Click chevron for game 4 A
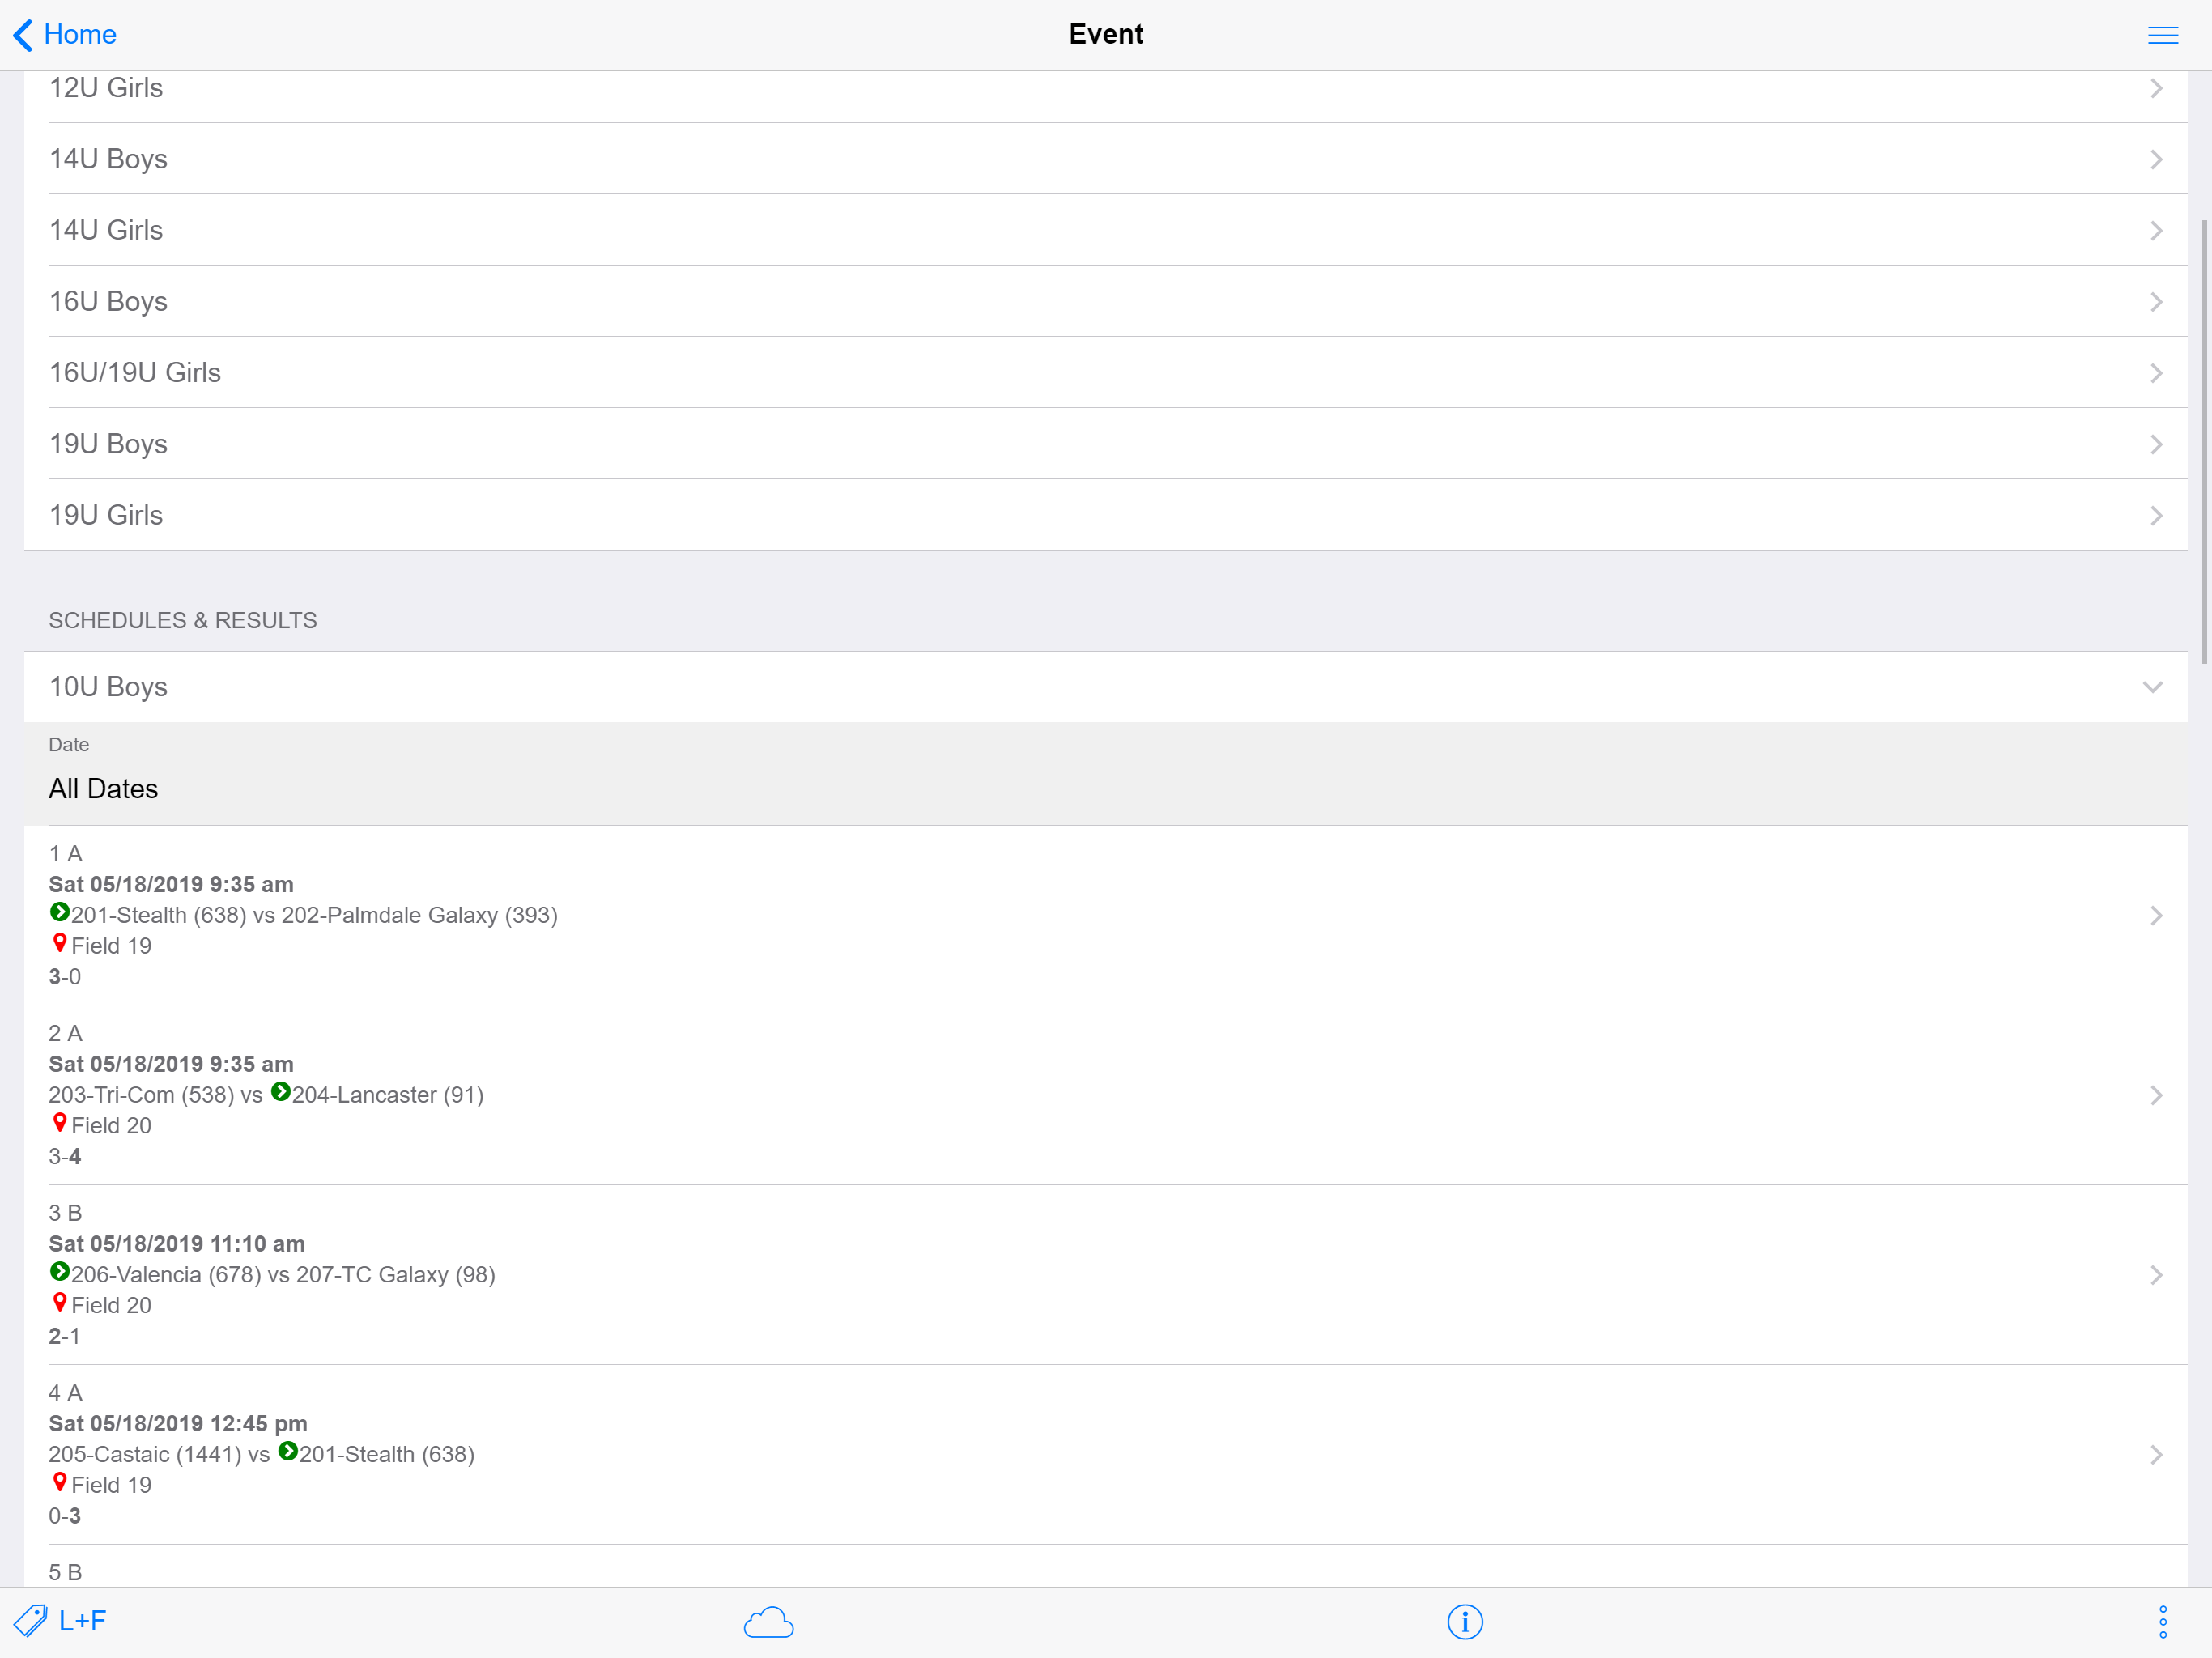This screenshot has height=1658, width=2212. pyautogui.click(x=2156, y=1455)
